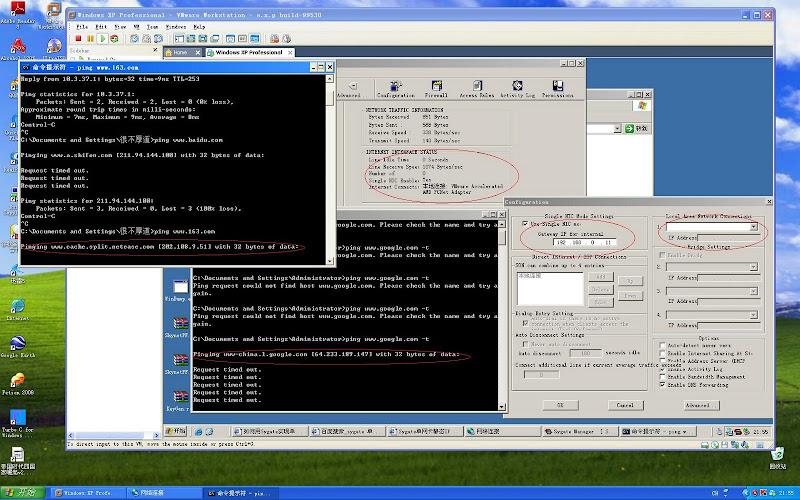Toggle Enable Bandwidth Management checkbox
Image resolution: width=800 pixels, height=500 pixels.
pyautogui.click(x=662, y=377)
